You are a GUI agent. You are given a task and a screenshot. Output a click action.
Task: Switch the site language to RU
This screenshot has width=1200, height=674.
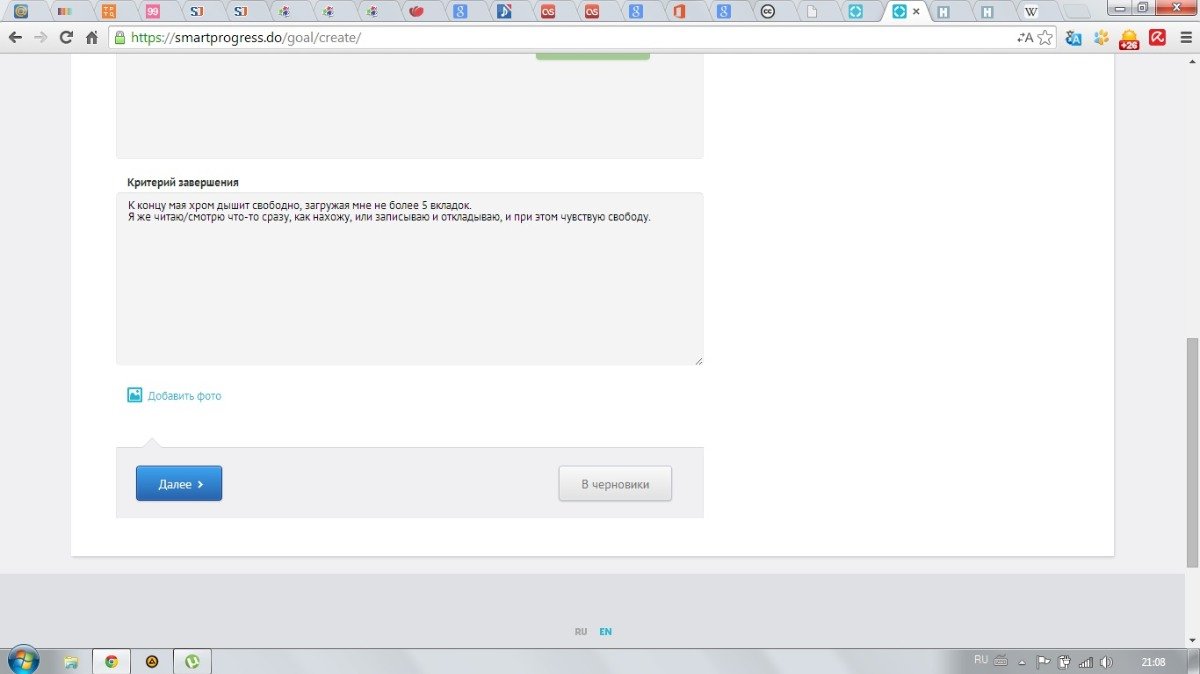tap(581, 632)
